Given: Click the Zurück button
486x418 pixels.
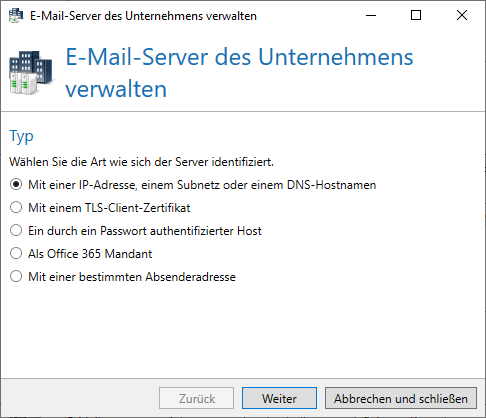Looking at the screenshot, I should pos(196,398).
